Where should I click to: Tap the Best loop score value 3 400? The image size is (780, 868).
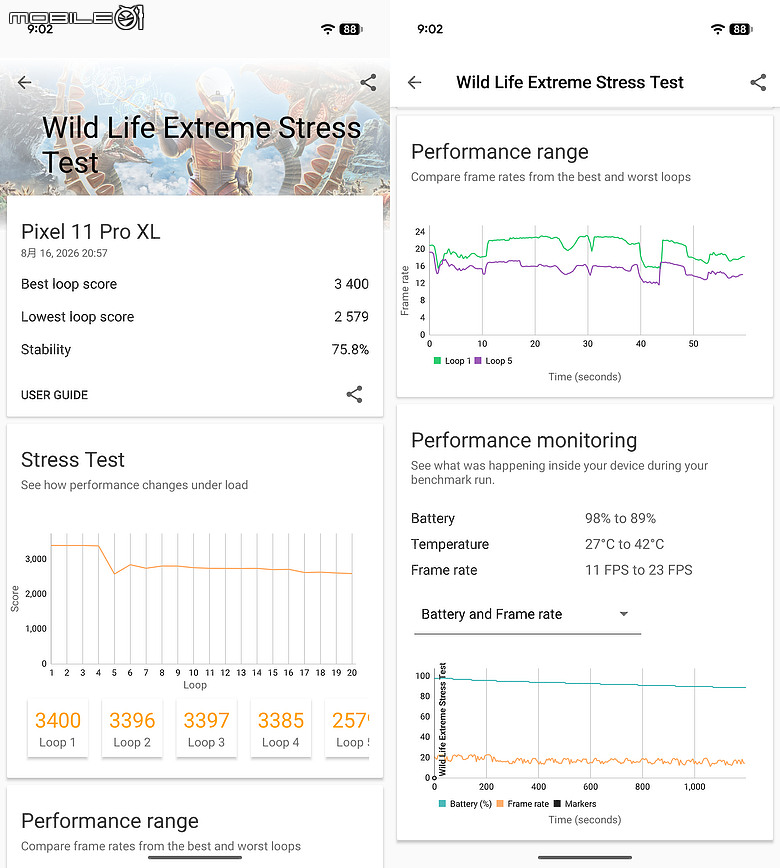[351, 284]
